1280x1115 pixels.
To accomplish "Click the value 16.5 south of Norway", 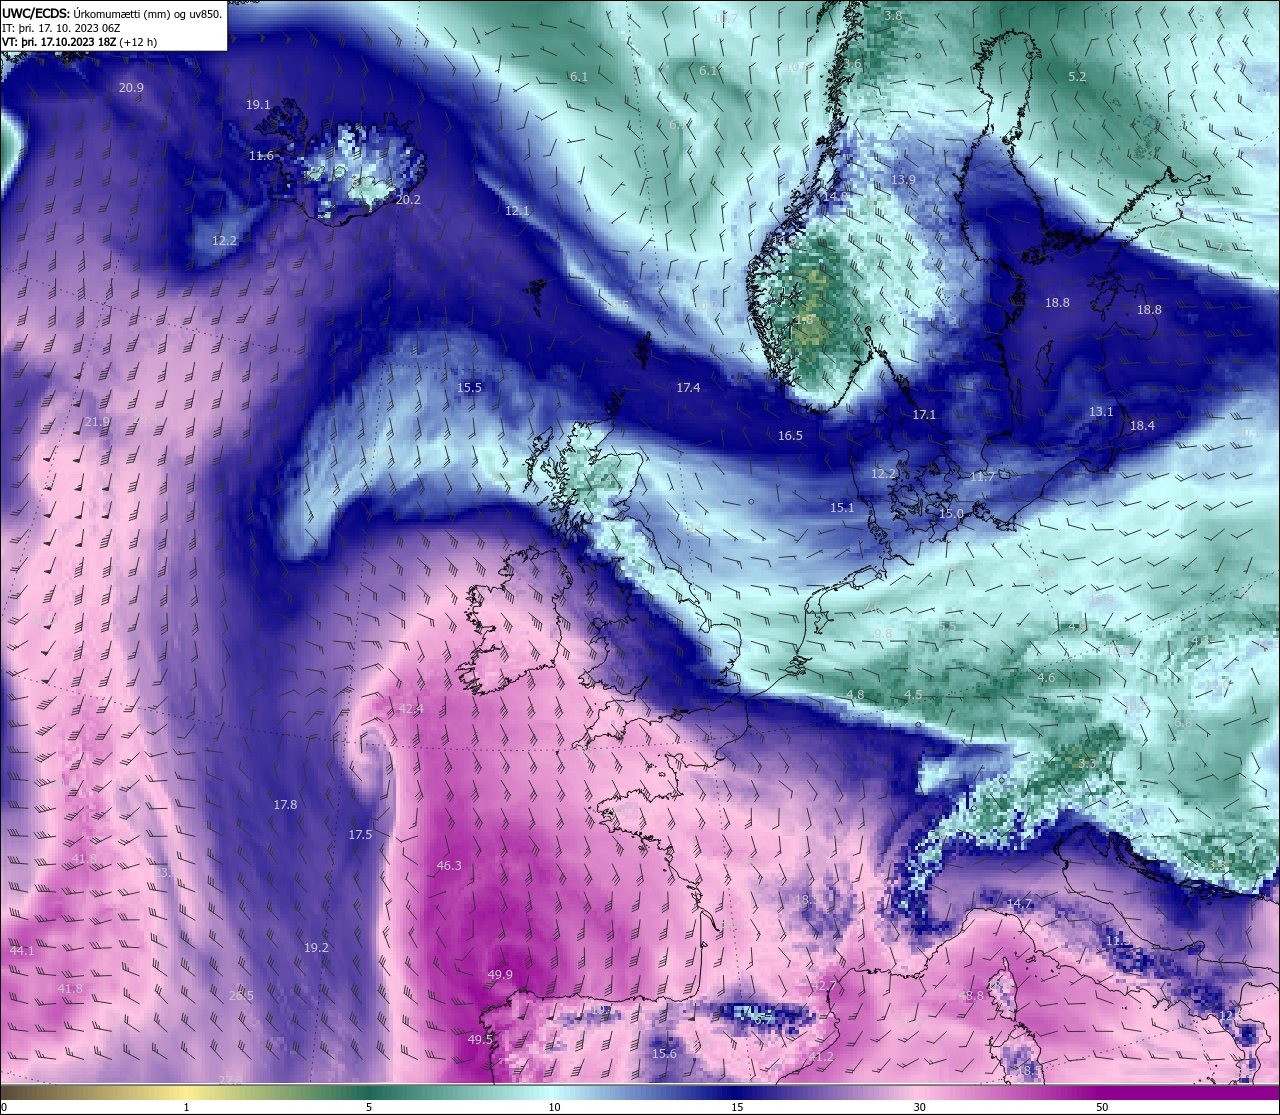I will click(x=790, y=436).
